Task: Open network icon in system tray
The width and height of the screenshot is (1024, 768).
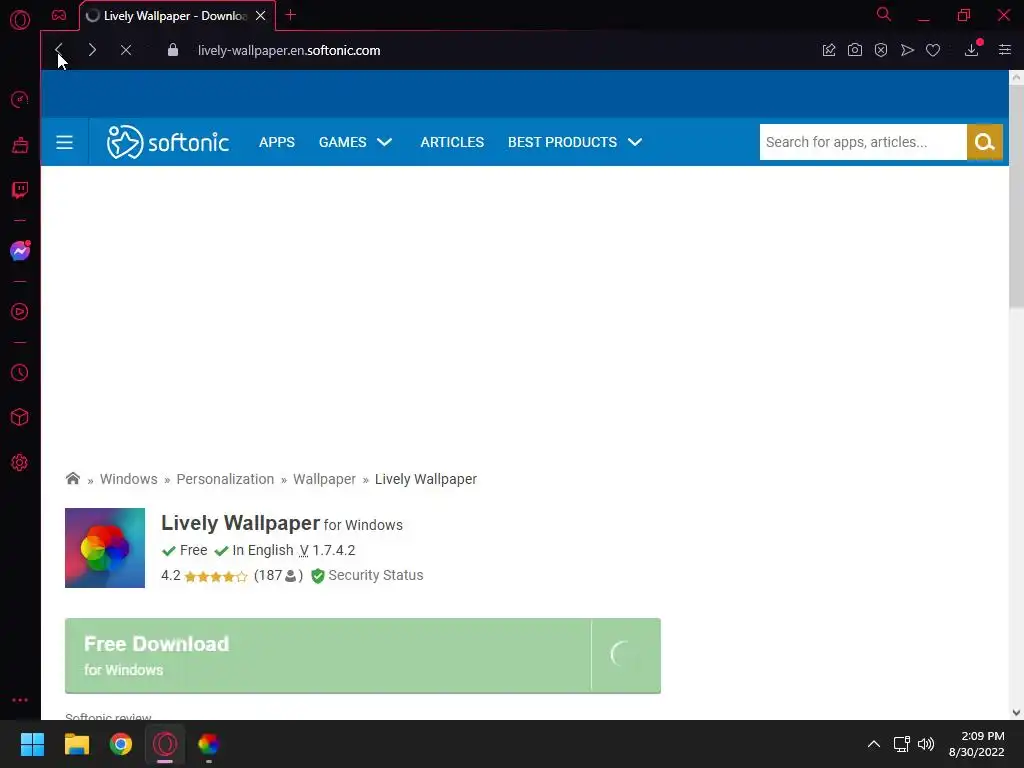Action: (x=902, y=744)
